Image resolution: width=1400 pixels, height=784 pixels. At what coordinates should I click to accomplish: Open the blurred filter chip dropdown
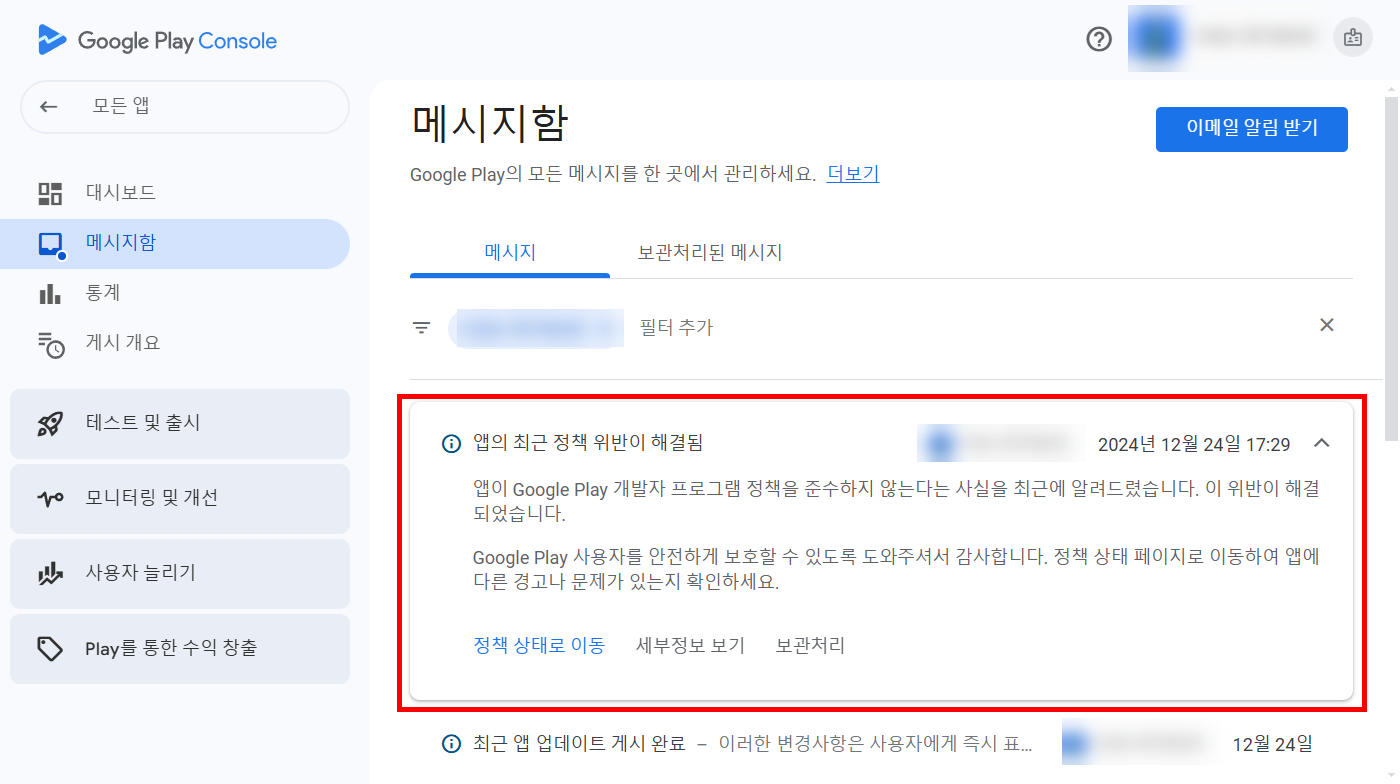tap(536, 328)
